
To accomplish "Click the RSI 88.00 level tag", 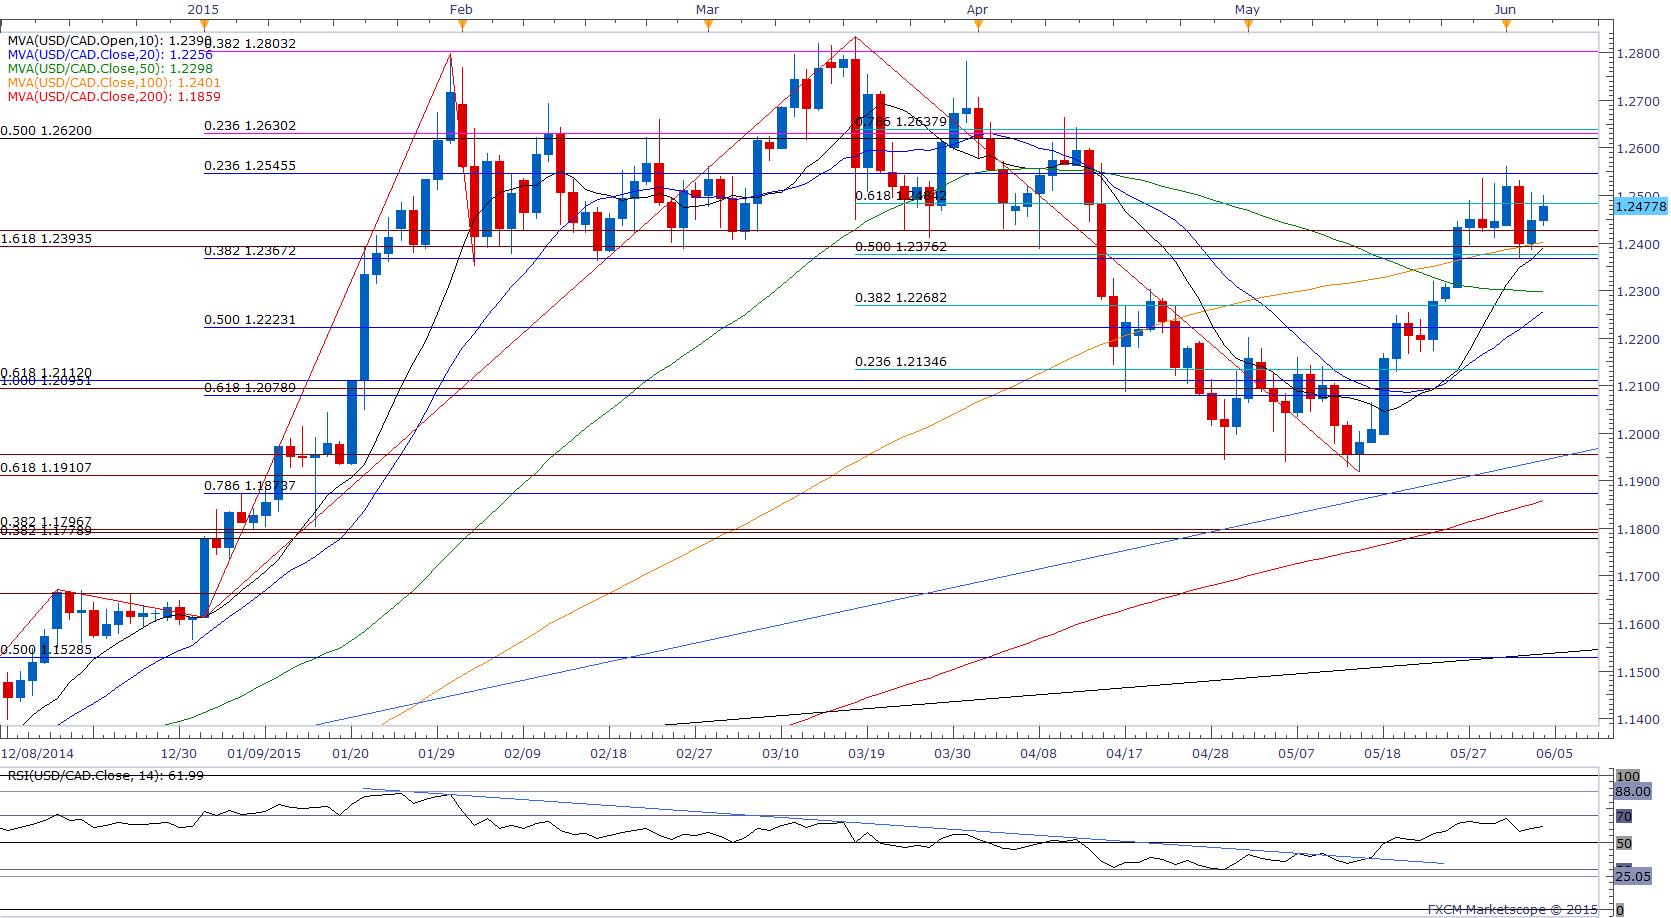I will pyautogui.click(x=1634, y=791).
